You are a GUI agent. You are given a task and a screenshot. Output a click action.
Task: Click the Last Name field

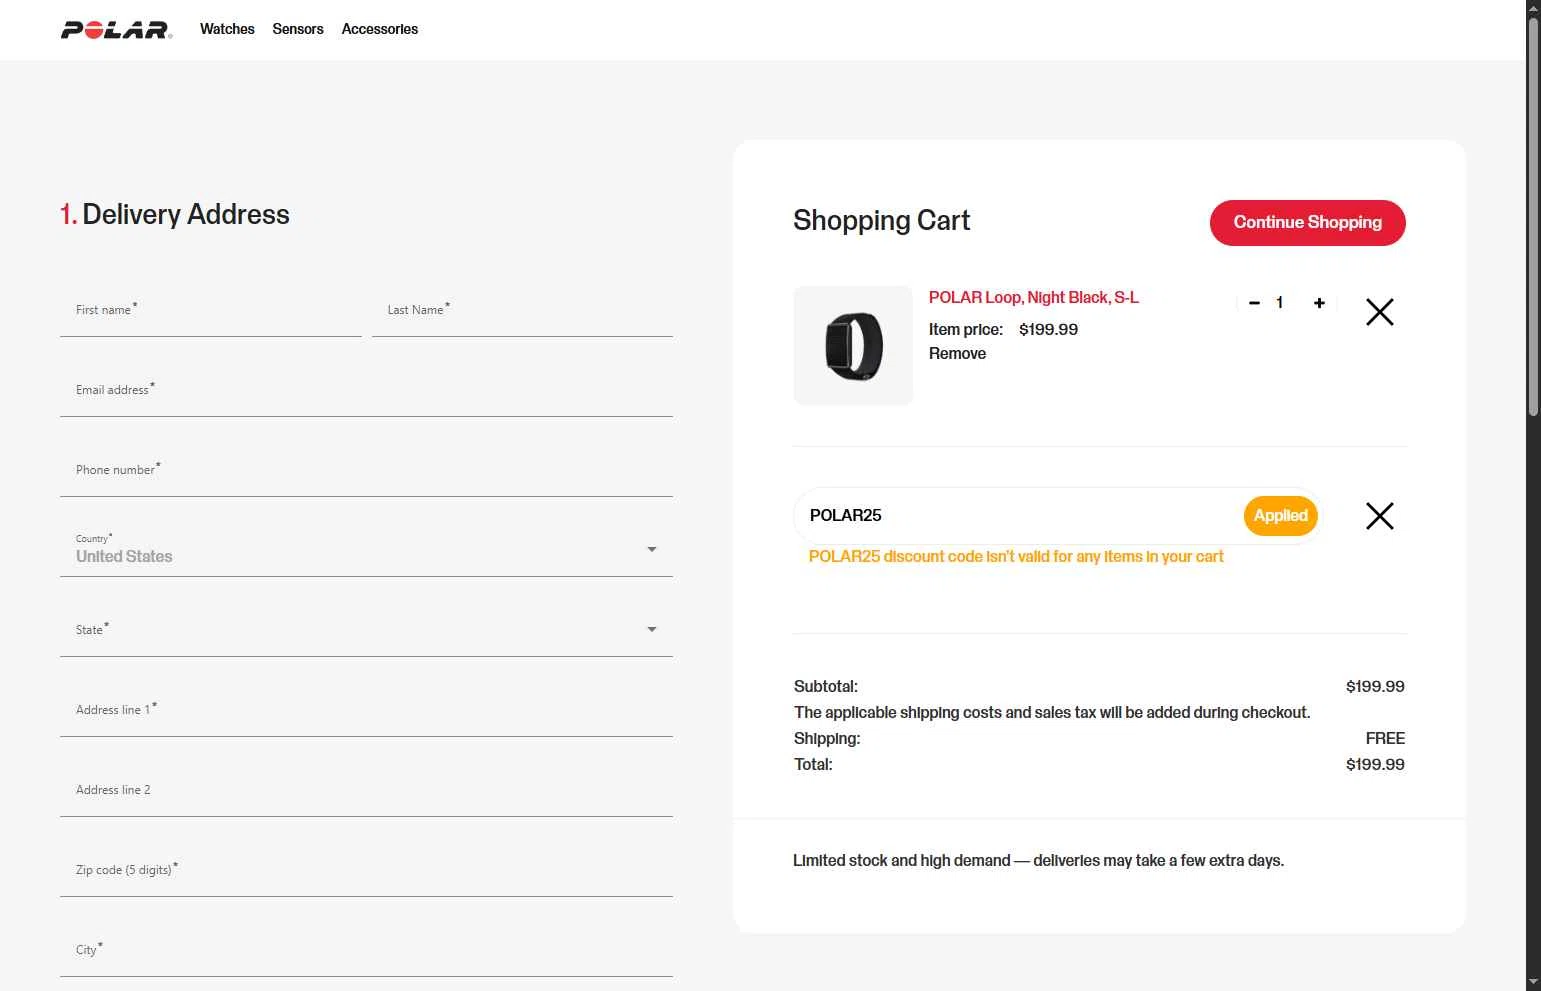click(x=522, y=310)
